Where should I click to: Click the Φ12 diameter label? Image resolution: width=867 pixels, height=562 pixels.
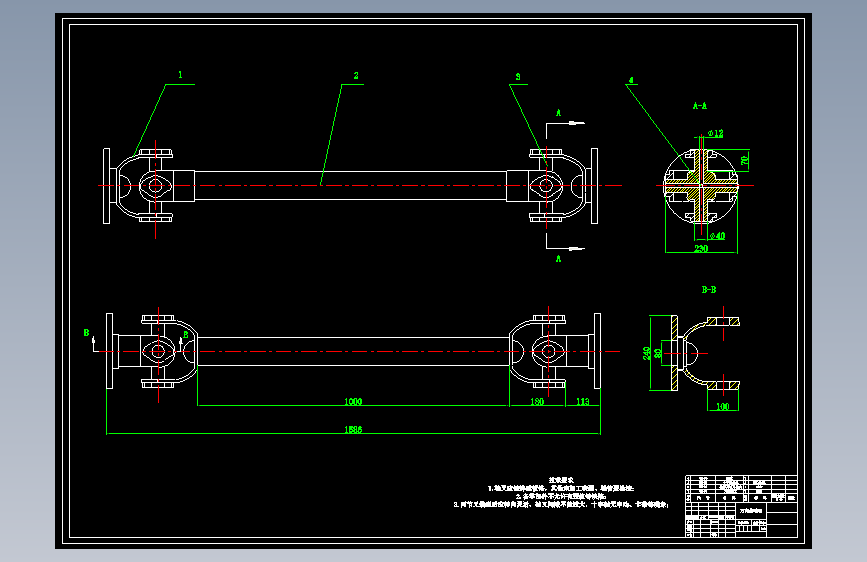click(715, 133)
